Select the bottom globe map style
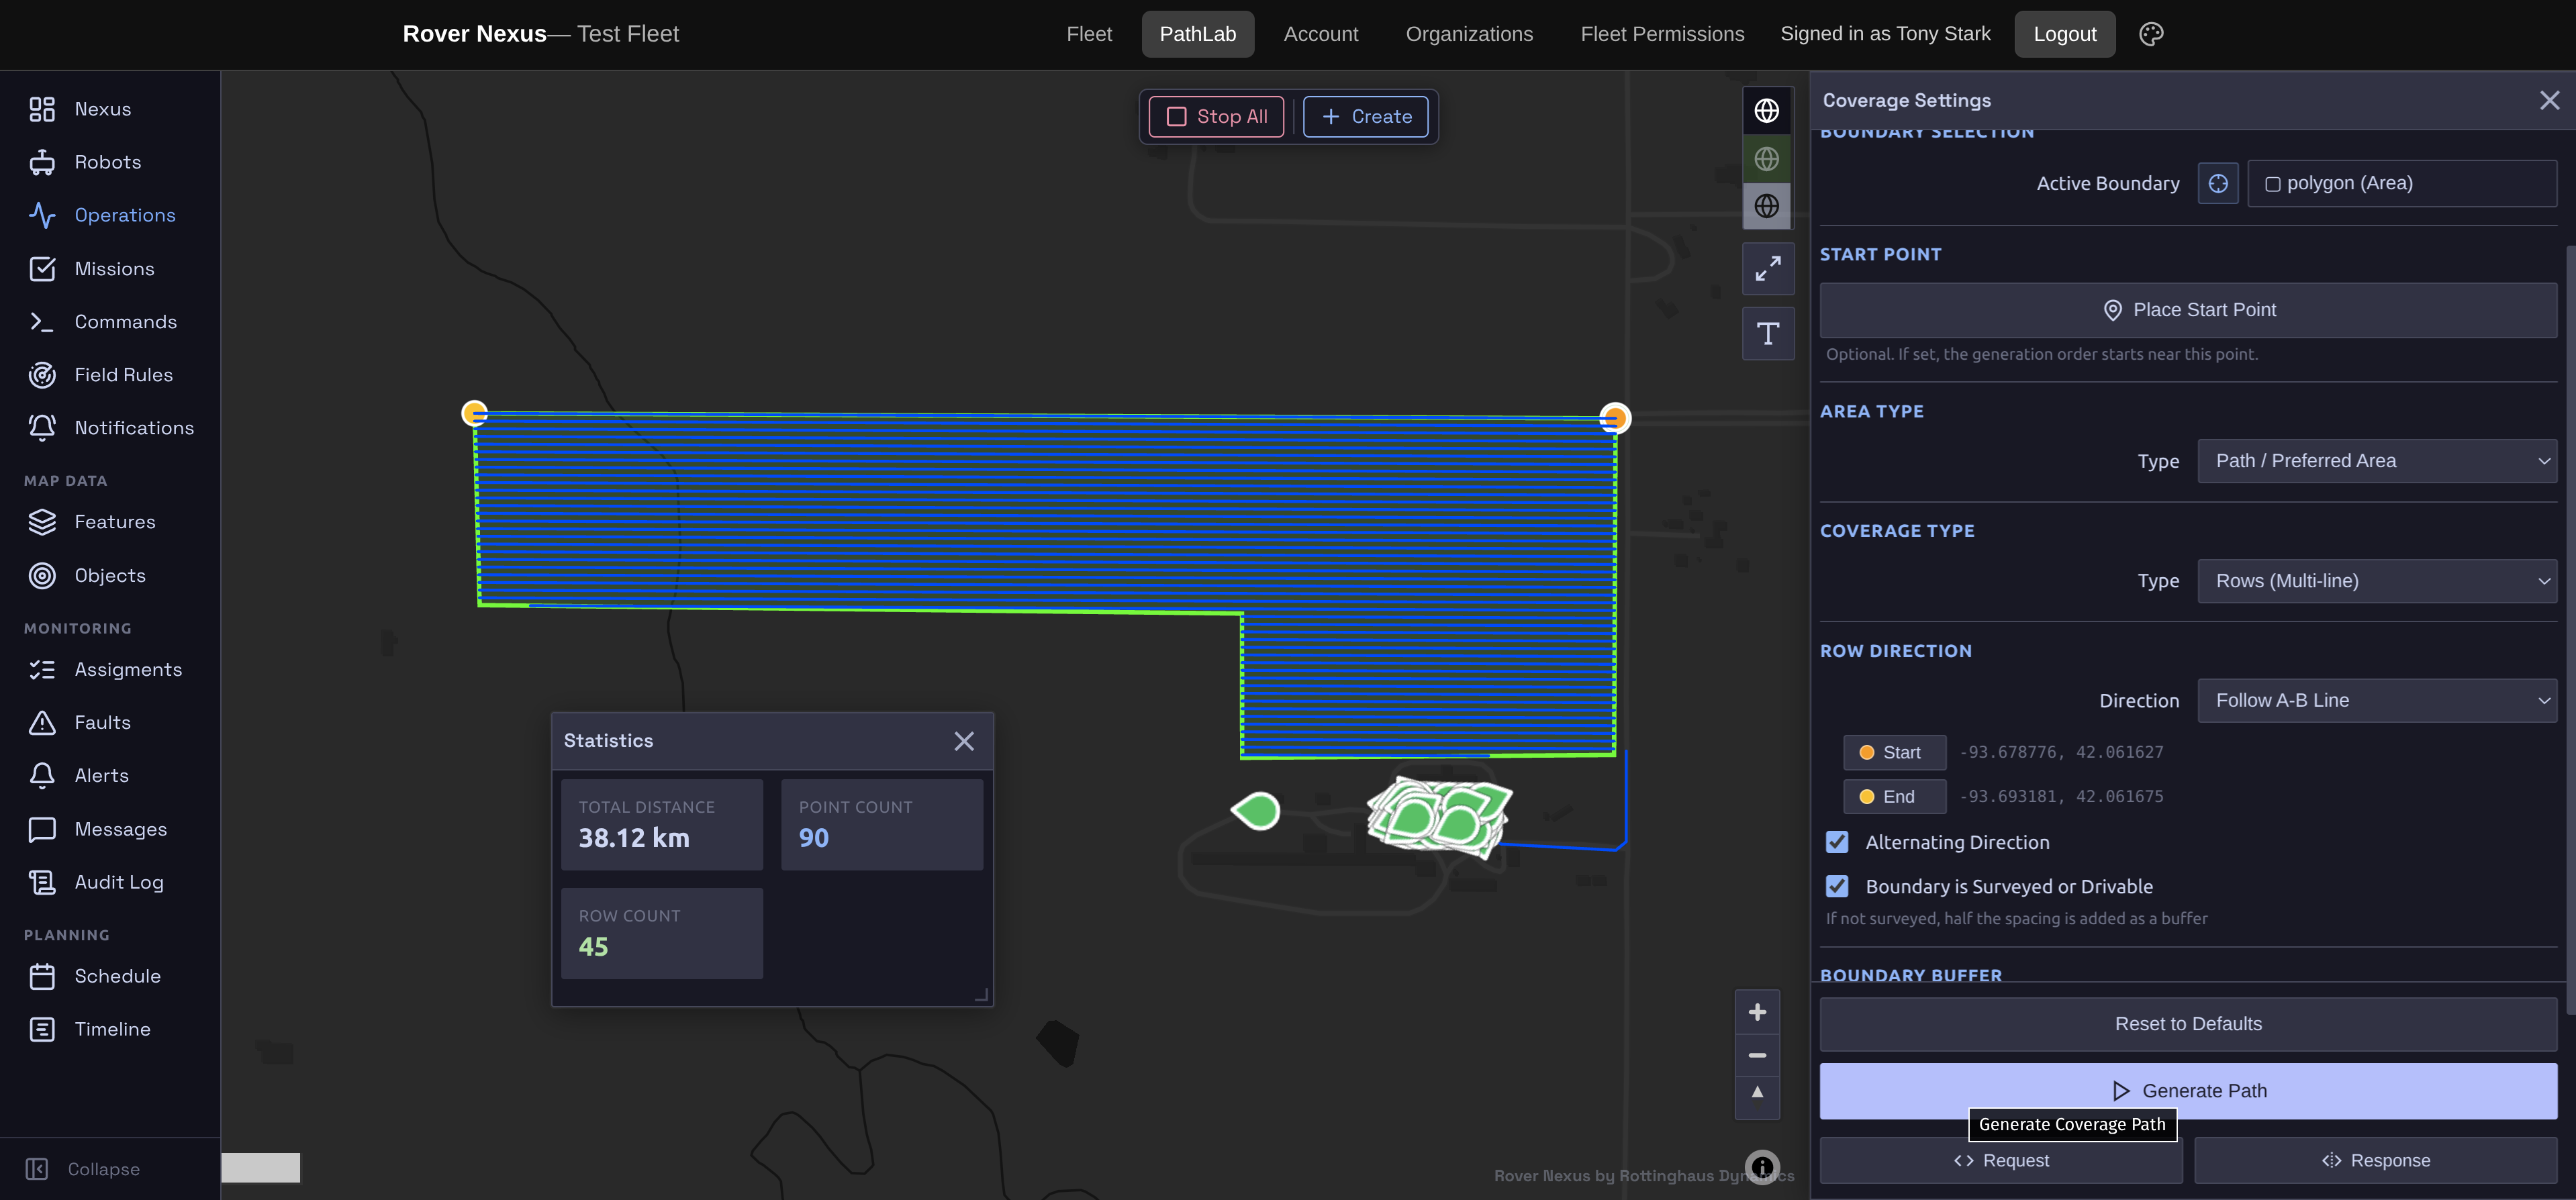This screenshot has width=2576, height=1200. pos(1767,206)
